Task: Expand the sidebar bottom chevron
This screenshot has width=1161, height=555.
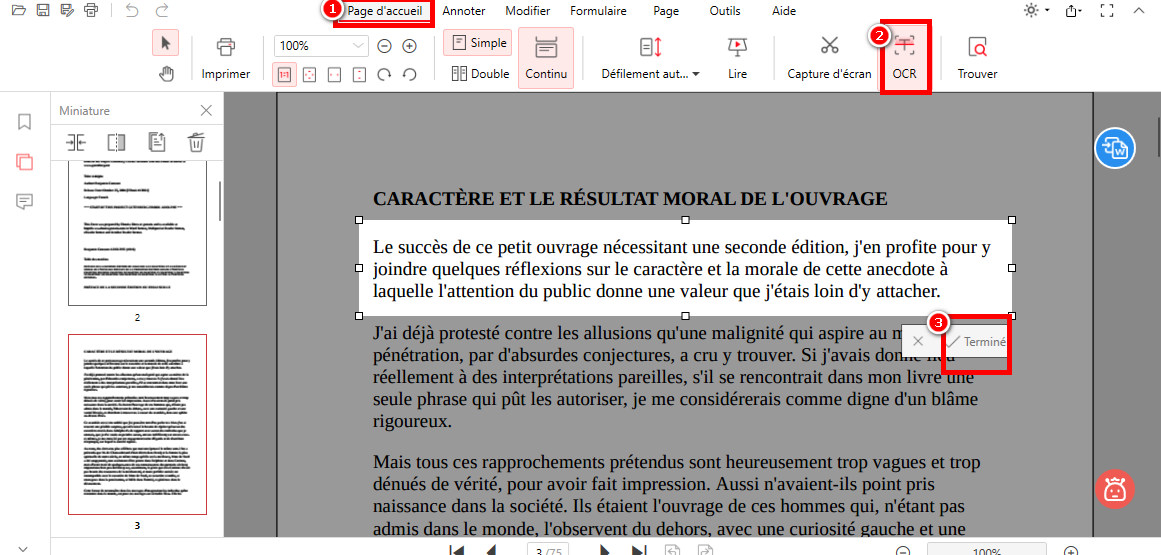Action: [x=23, y=548]
